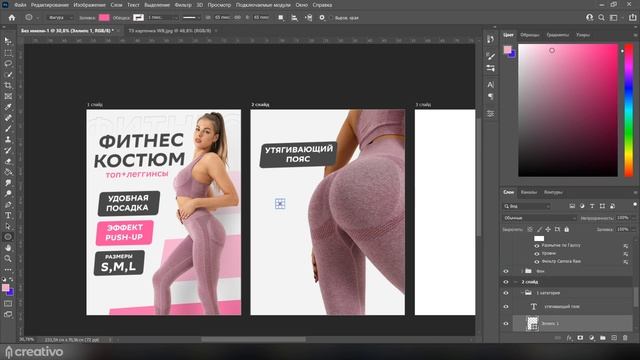Click the Эллипс 1 layer thumbnail

point(532,324)
